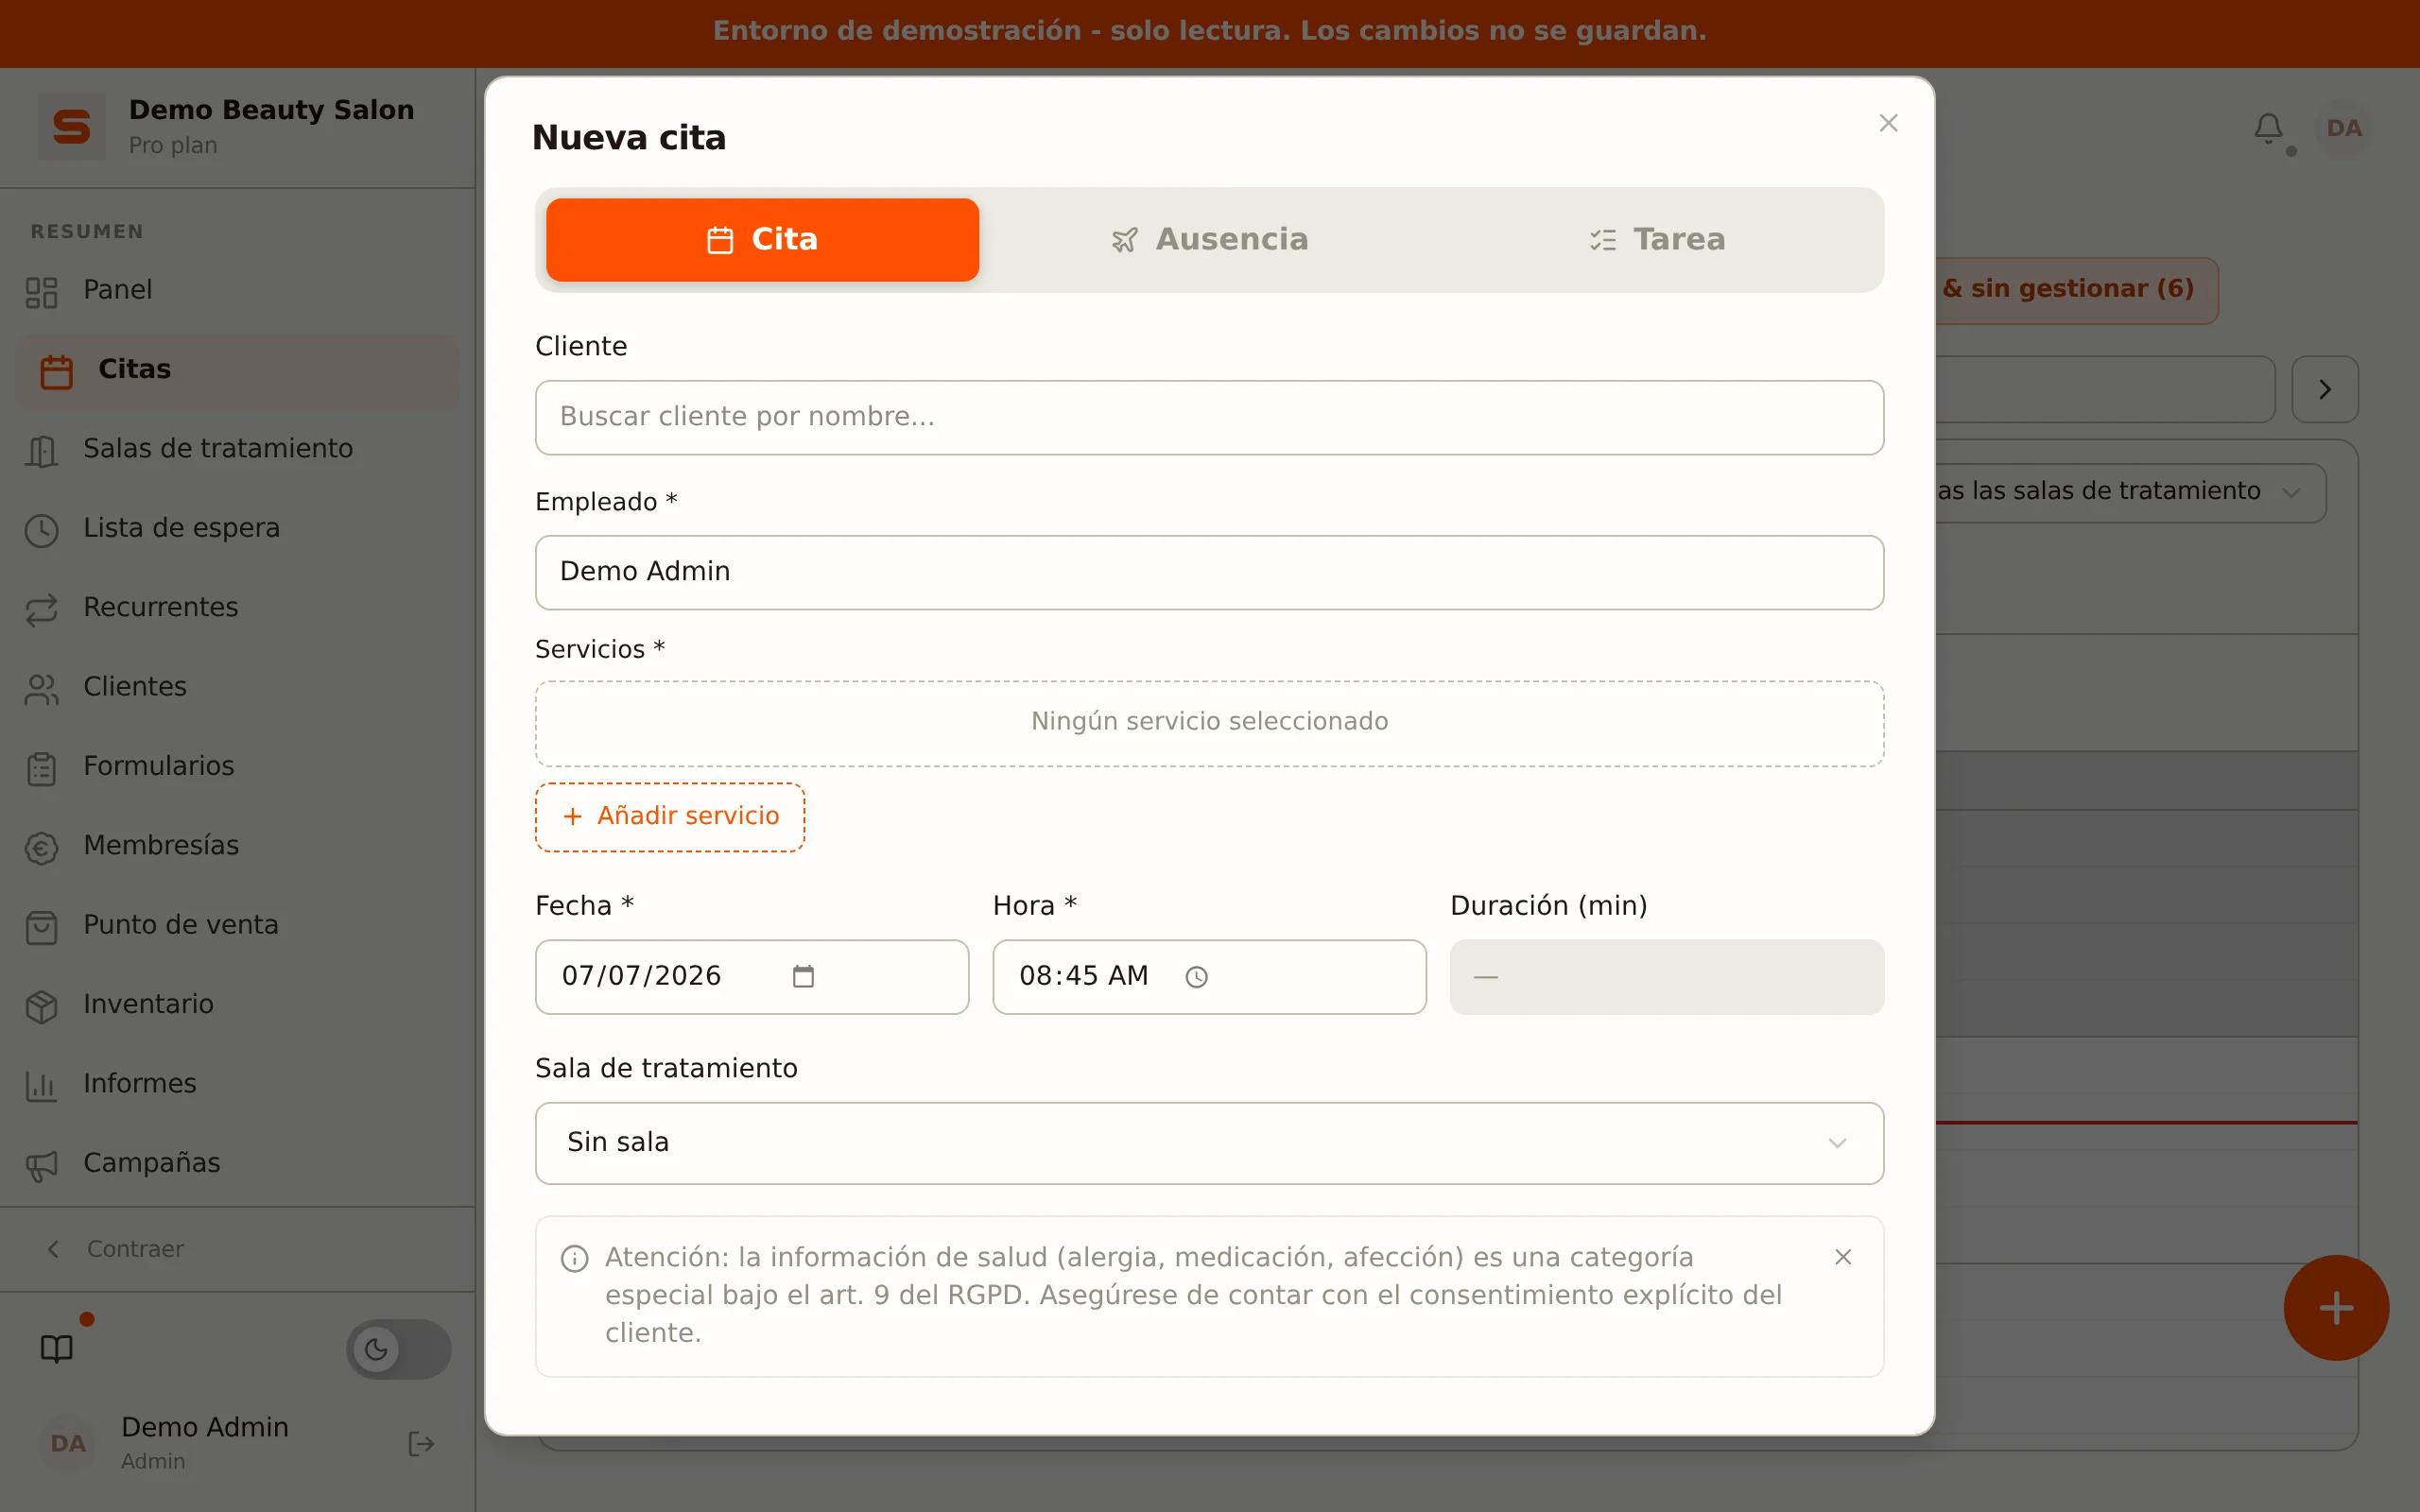Click the Buscar cliente por nombre field

point(1209,417)
